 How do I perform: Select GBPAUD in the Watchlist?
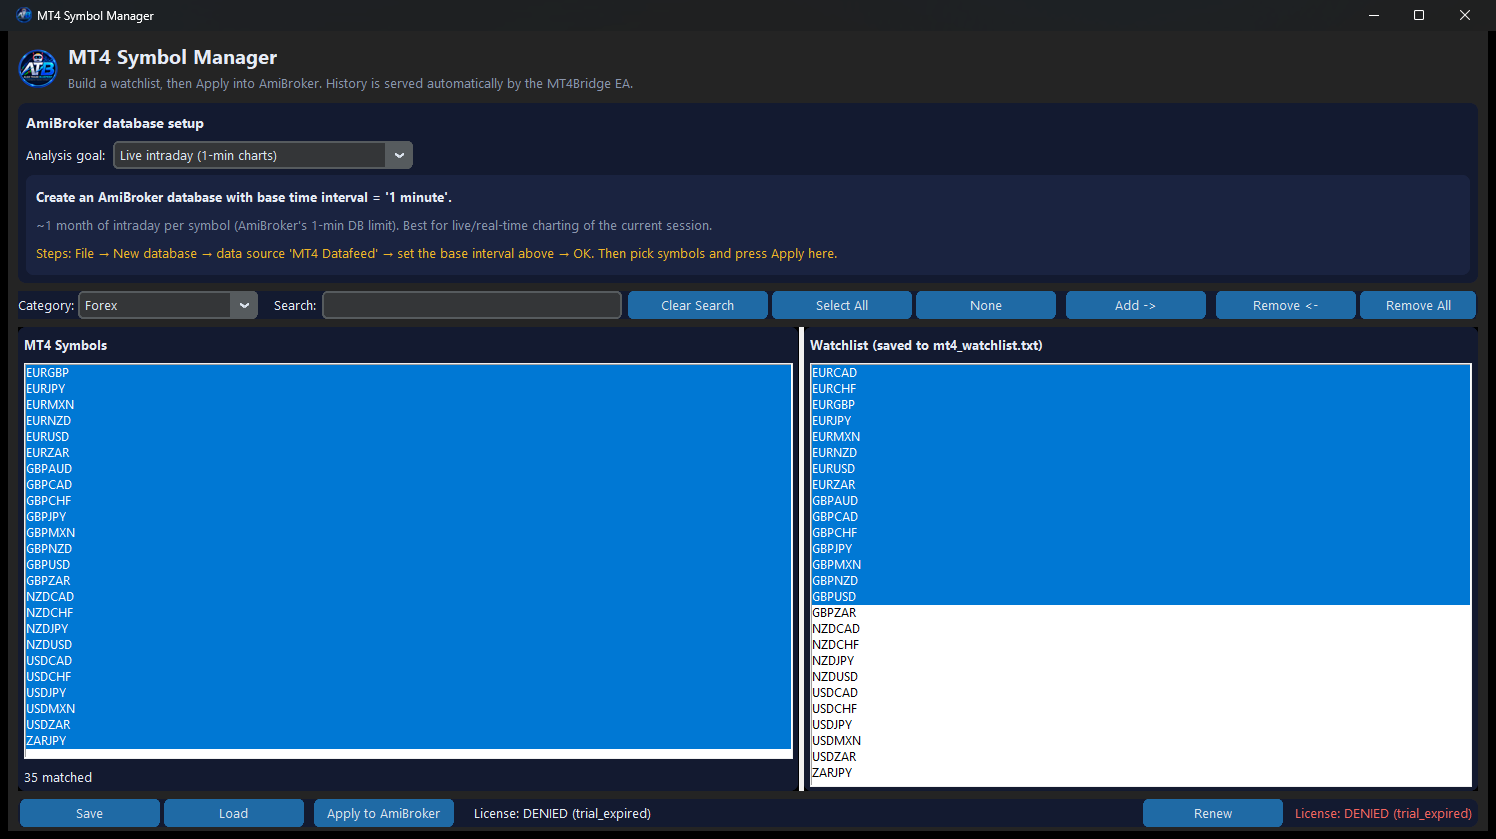[1141, 501]
